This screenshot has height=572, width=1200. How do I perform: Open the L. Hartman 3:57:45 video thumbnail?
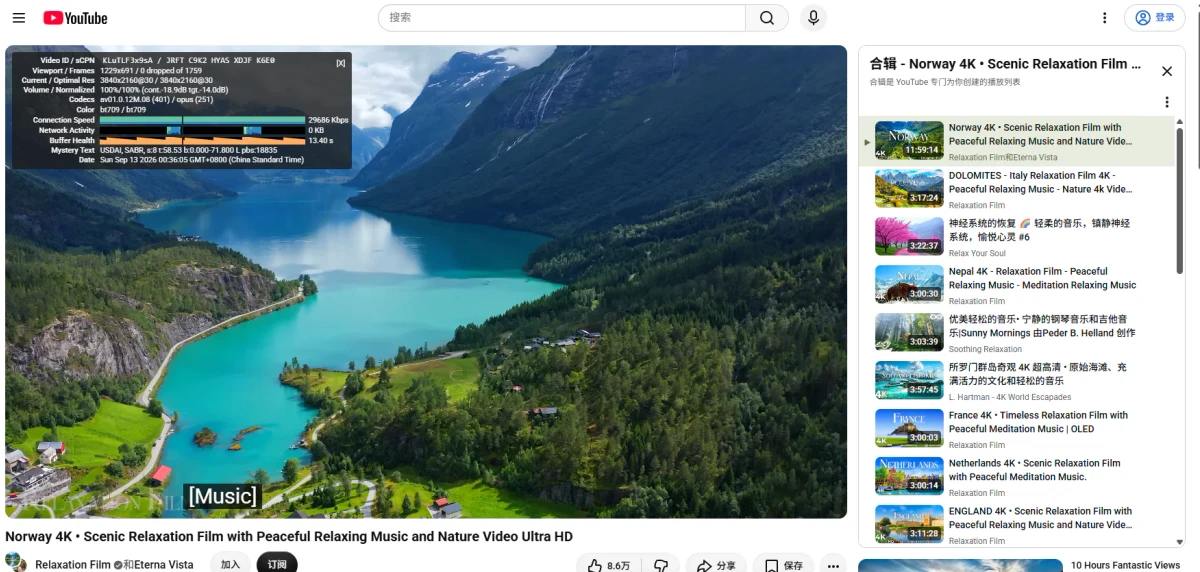[x=909, y=381]
